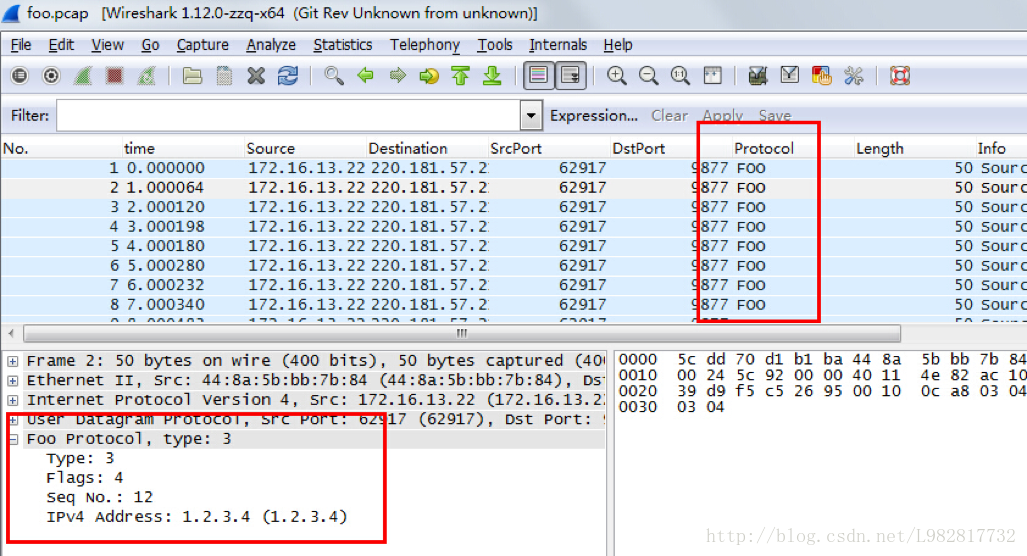Sort by the Destination column header
This screenshot has height=556, width=1027.
pos(426,149)
